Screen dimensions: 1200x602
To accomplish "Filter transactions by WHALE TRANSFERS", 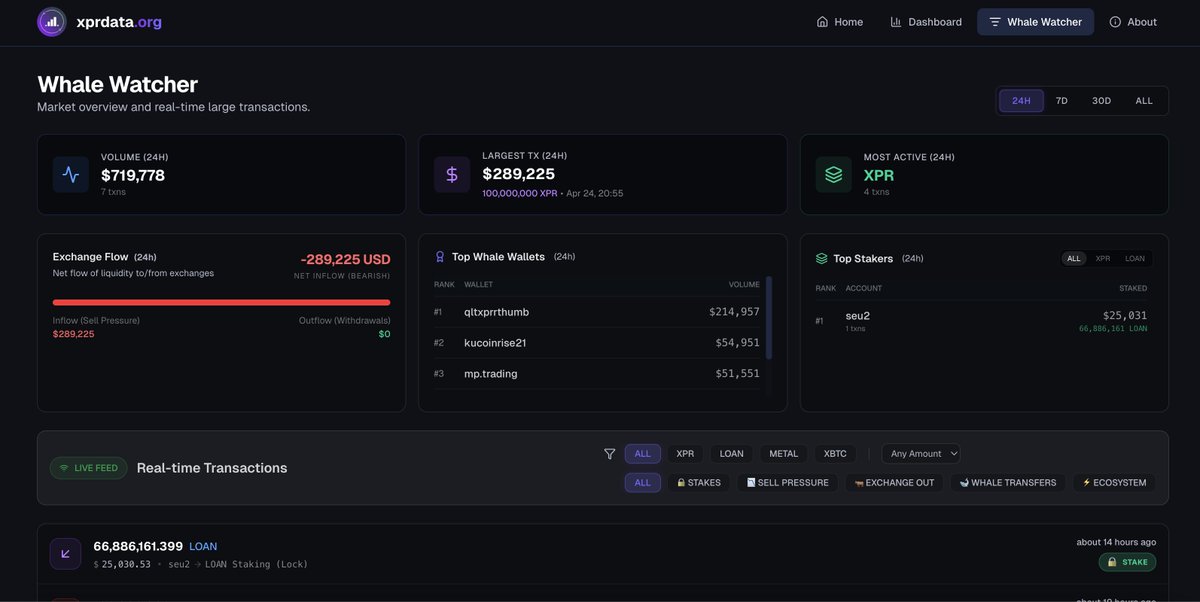I will point(1008,483).
